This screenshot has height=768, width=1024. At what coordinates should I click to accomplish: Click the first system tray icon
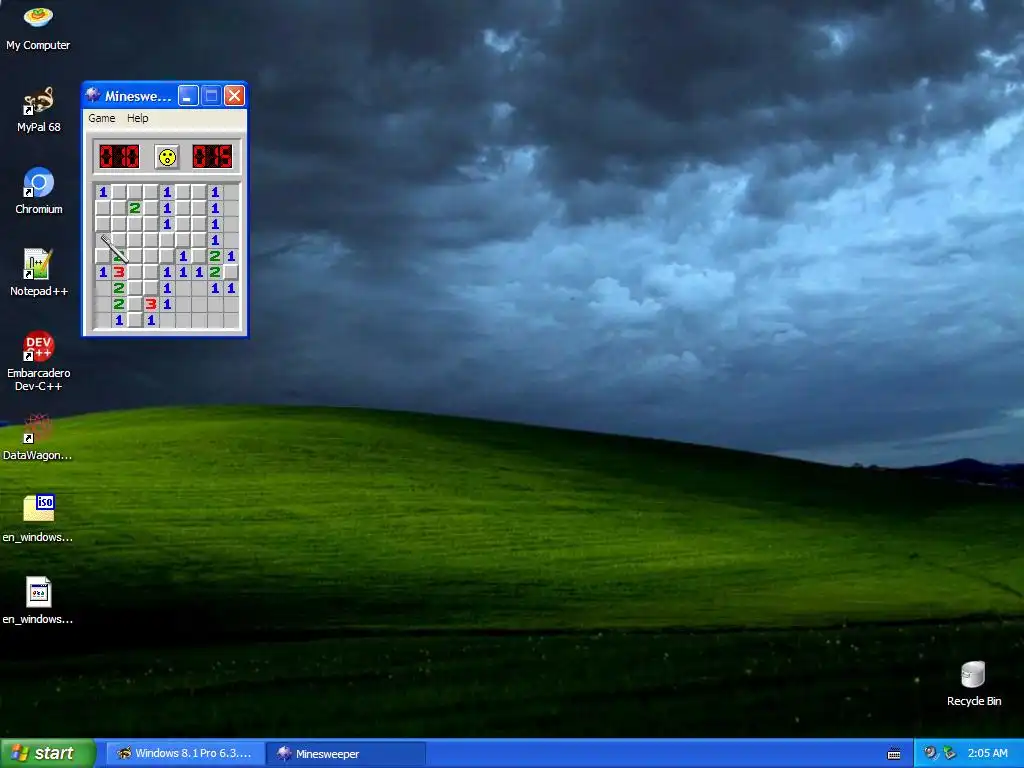pyautogui.click(x=931, y=753)
